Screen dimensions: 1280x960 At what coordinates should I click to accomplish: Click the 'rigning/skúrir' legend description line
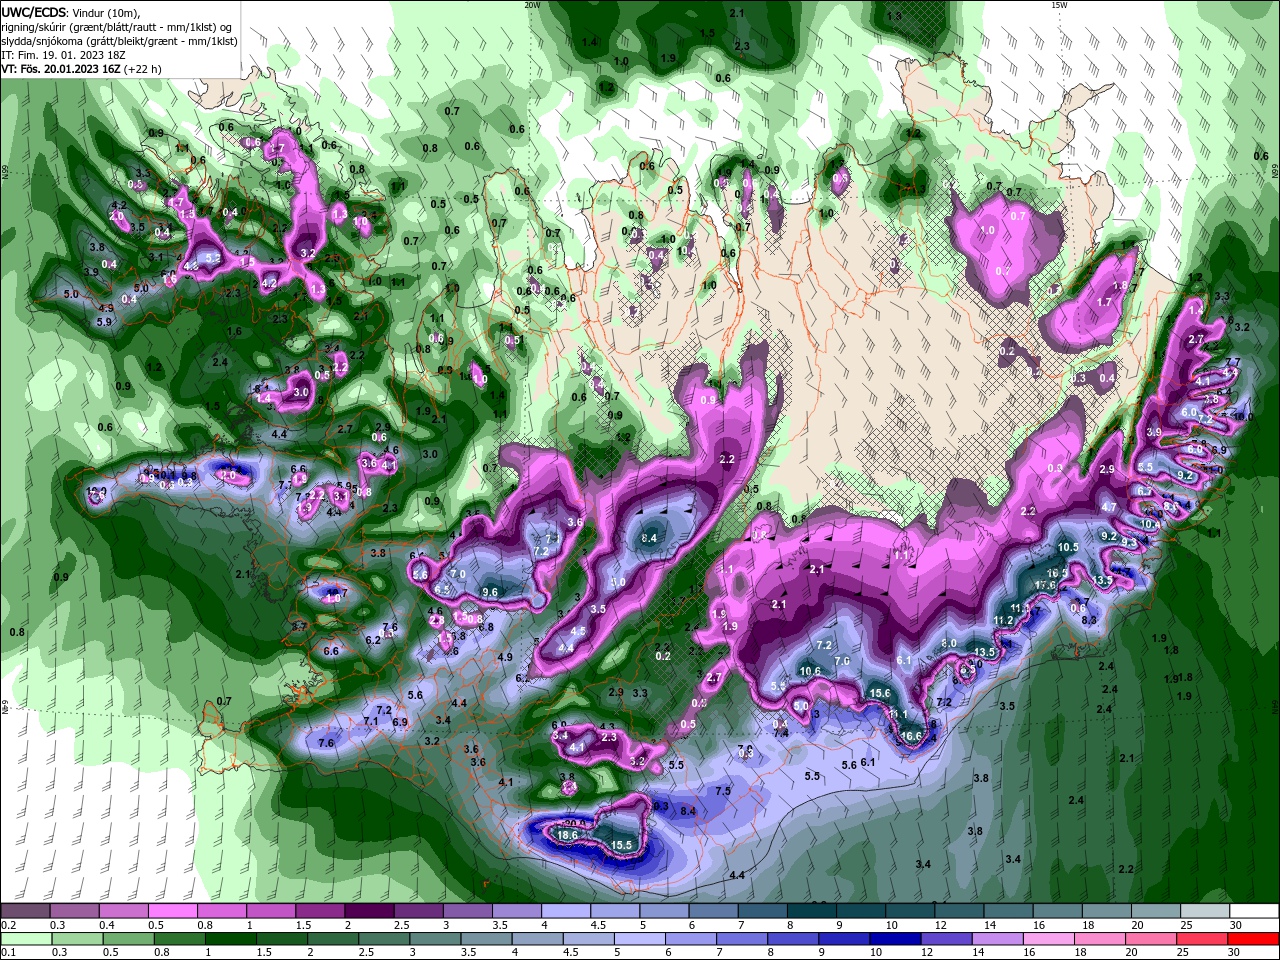coord(116,26)
